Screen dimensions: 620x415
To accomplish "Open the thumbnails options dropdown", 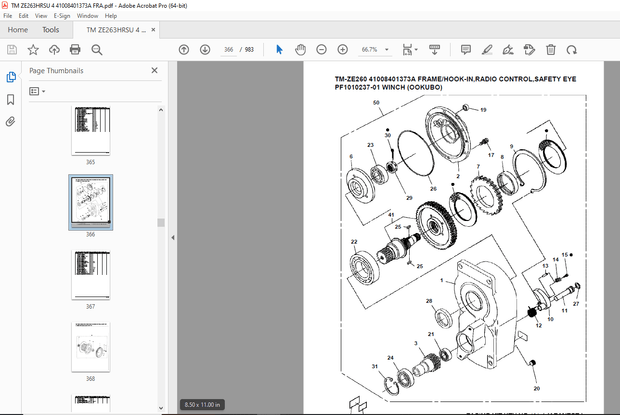I will (37, 91).
